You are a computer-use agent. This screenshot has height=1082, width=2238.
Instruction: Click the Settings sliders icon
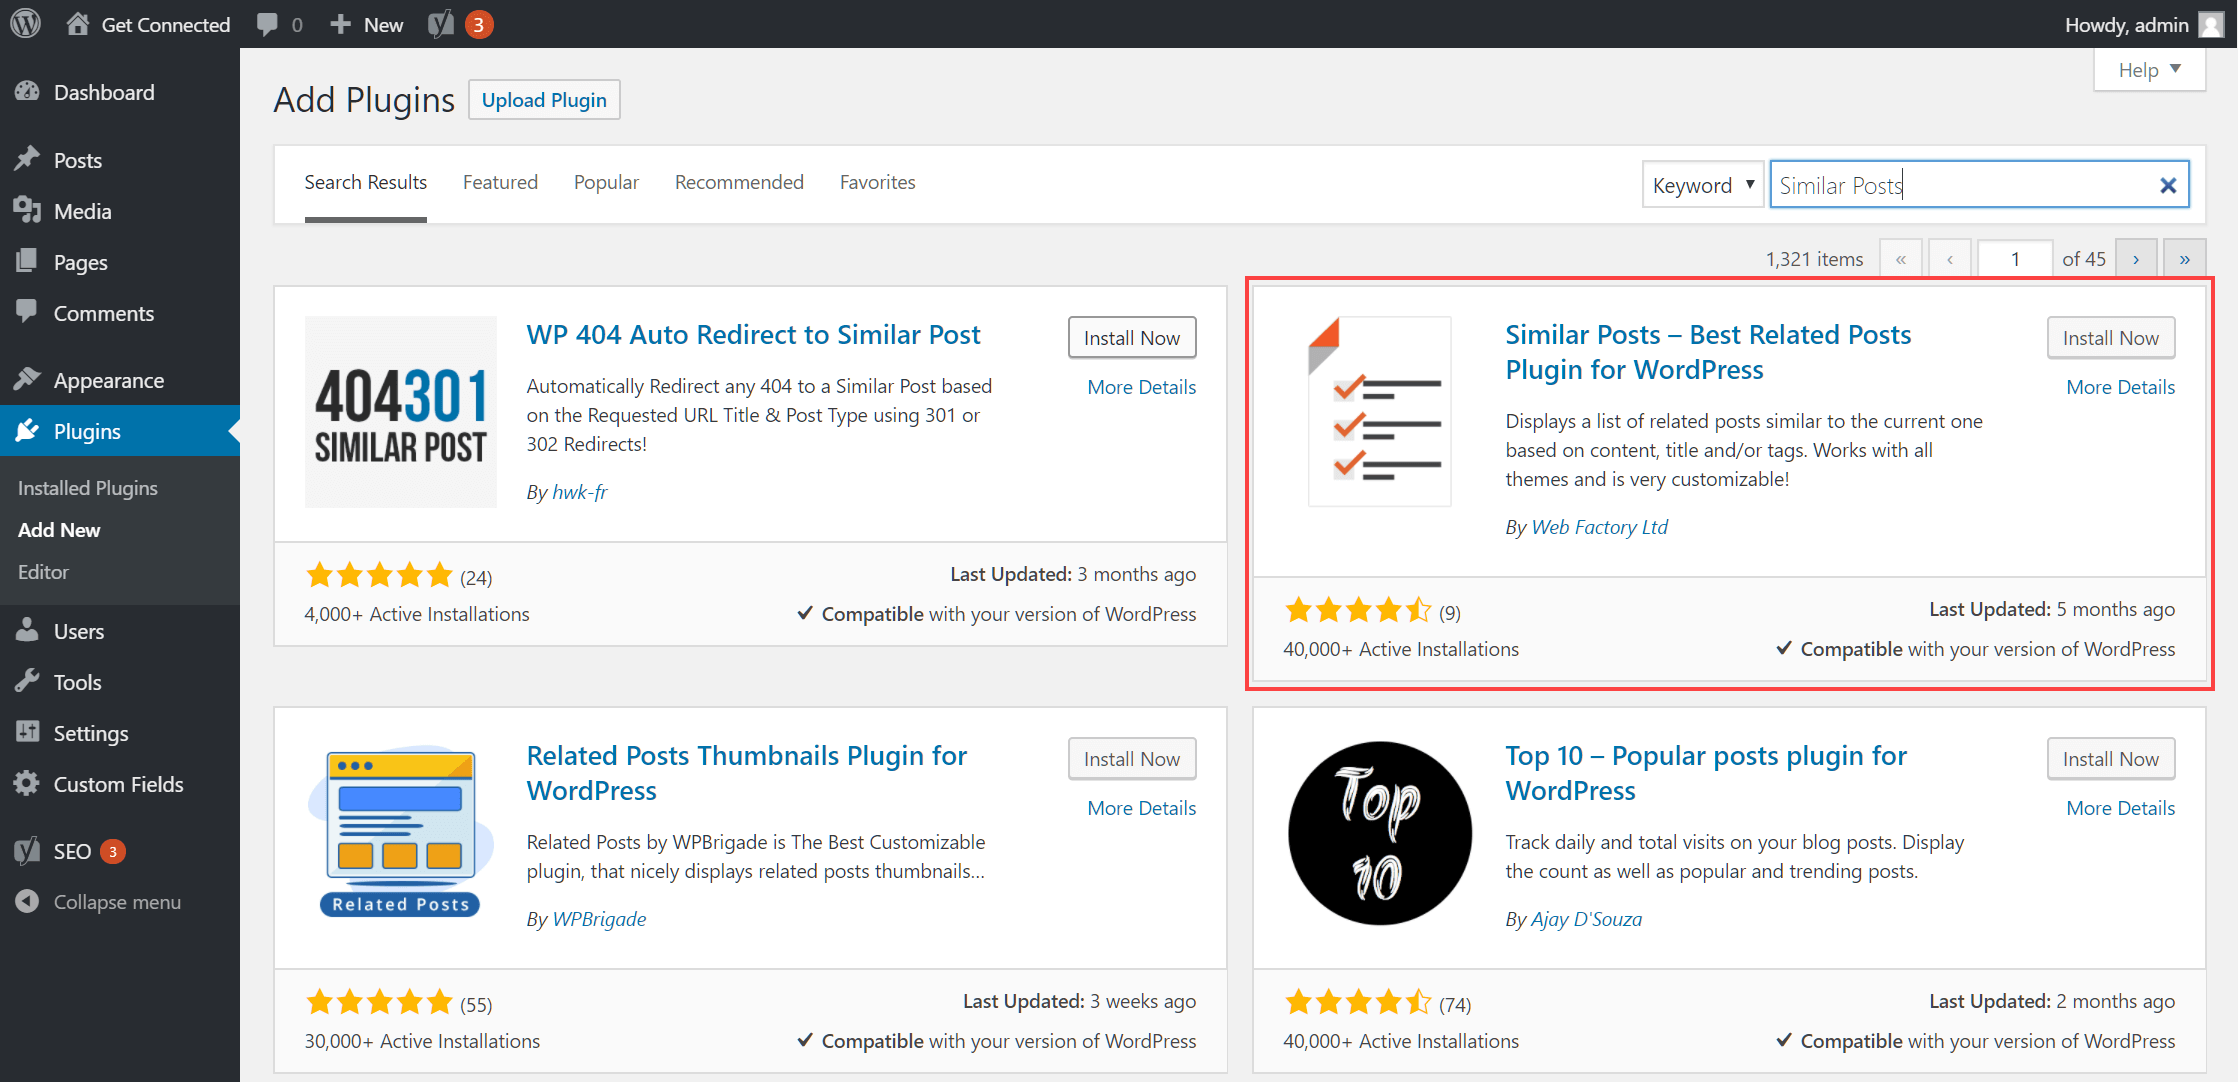click(x=27, y=732)
